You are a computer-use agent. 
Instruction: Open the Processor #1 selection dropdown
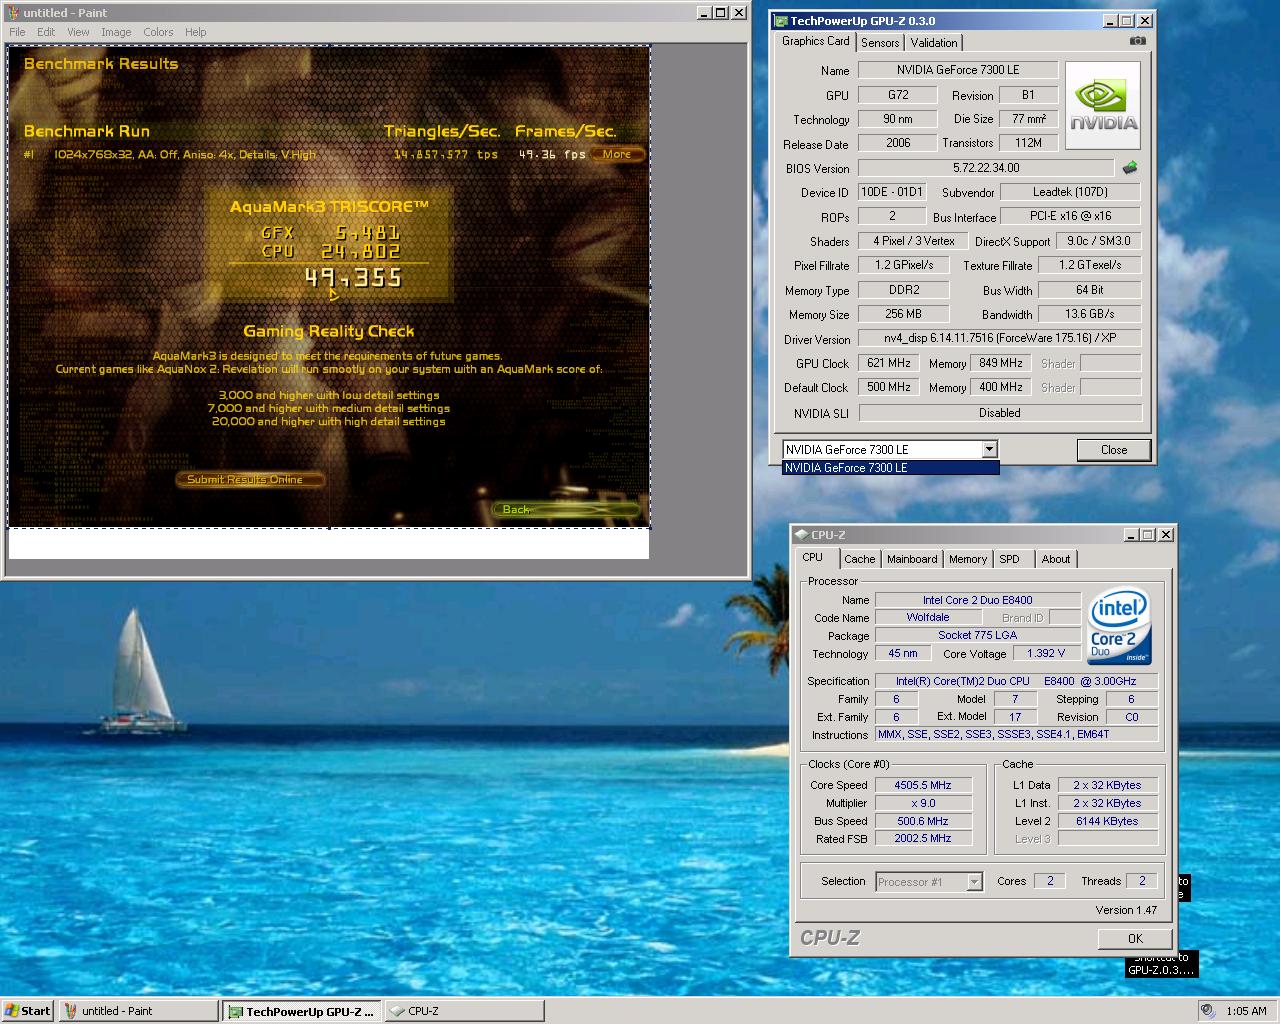click(x=974, y=882)
